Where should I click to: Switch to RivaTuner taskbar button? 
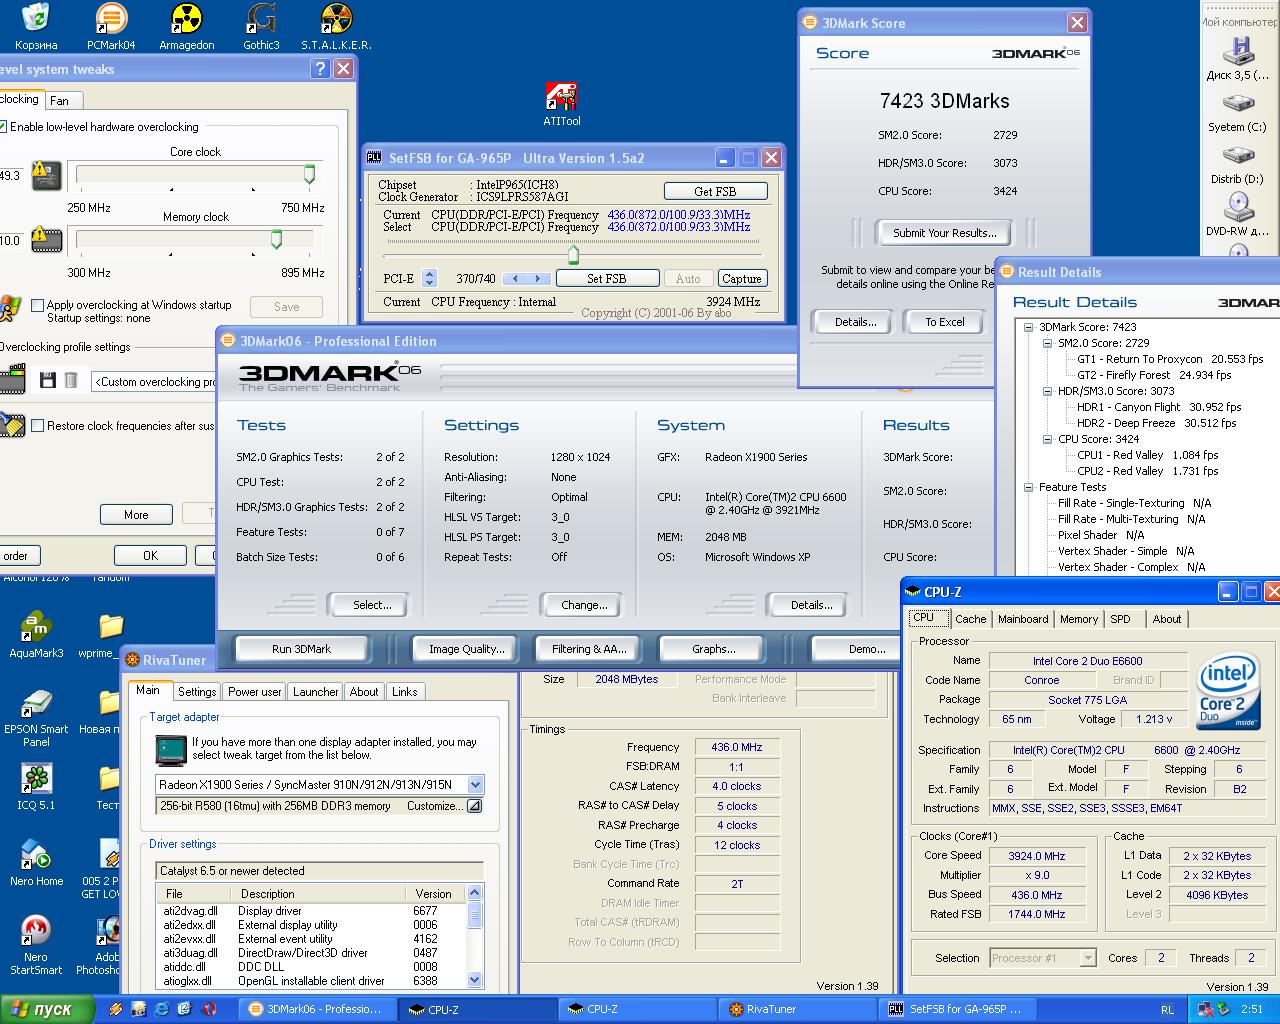[x=798, y=1009]
